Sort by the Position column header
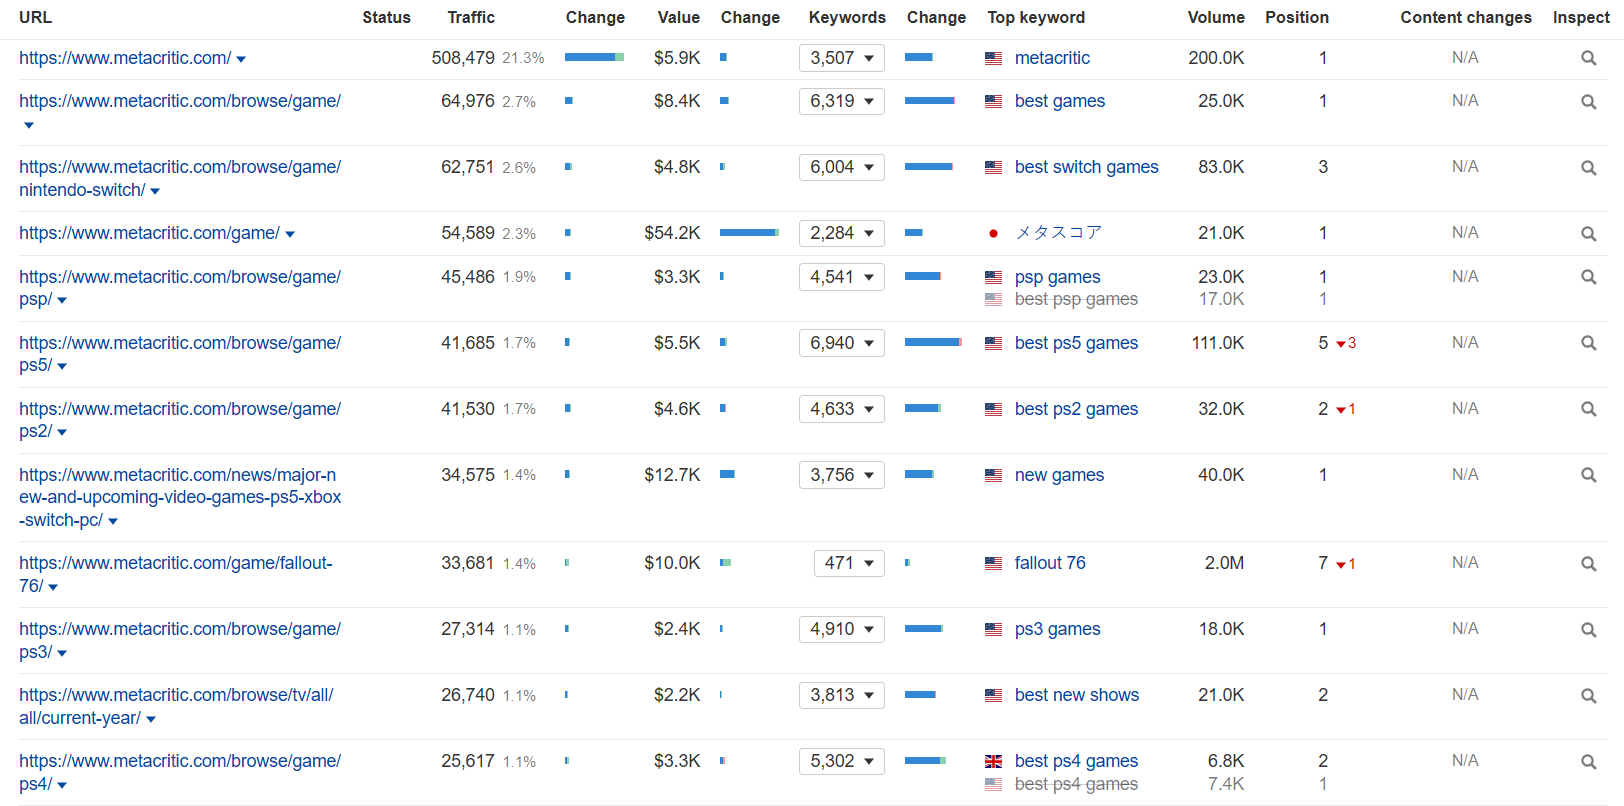1624x806 pixels. point(1297,17)
